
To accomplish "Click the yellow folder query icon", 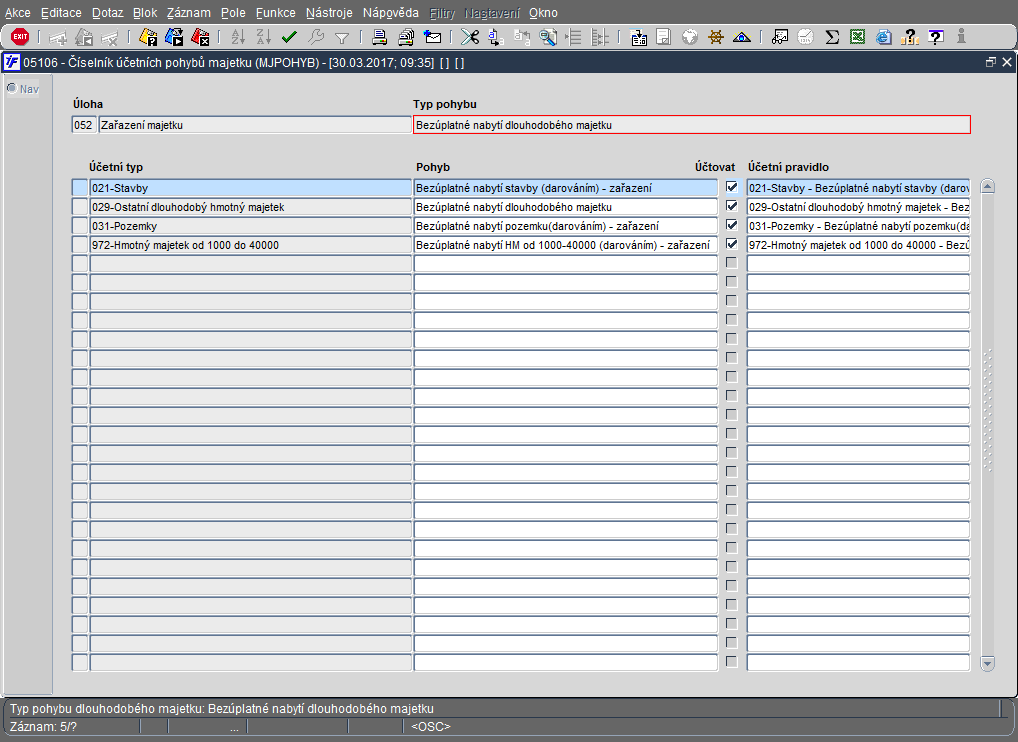I will coord(148,37).
